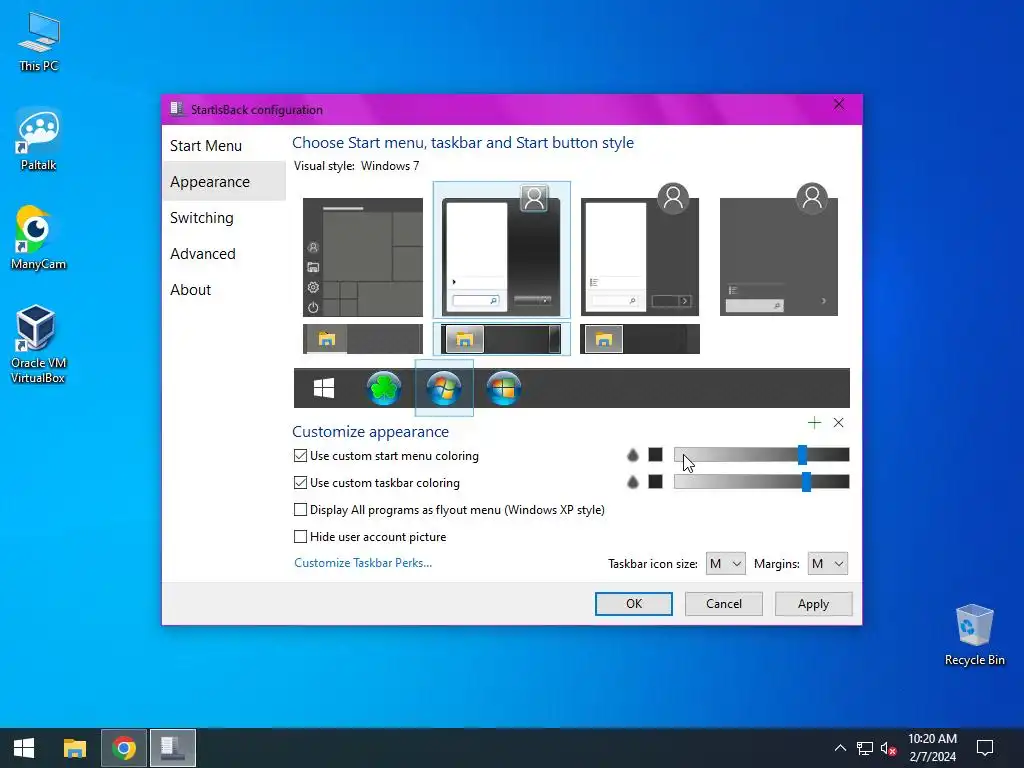Click the StartIsBack taskbar button

172,748
